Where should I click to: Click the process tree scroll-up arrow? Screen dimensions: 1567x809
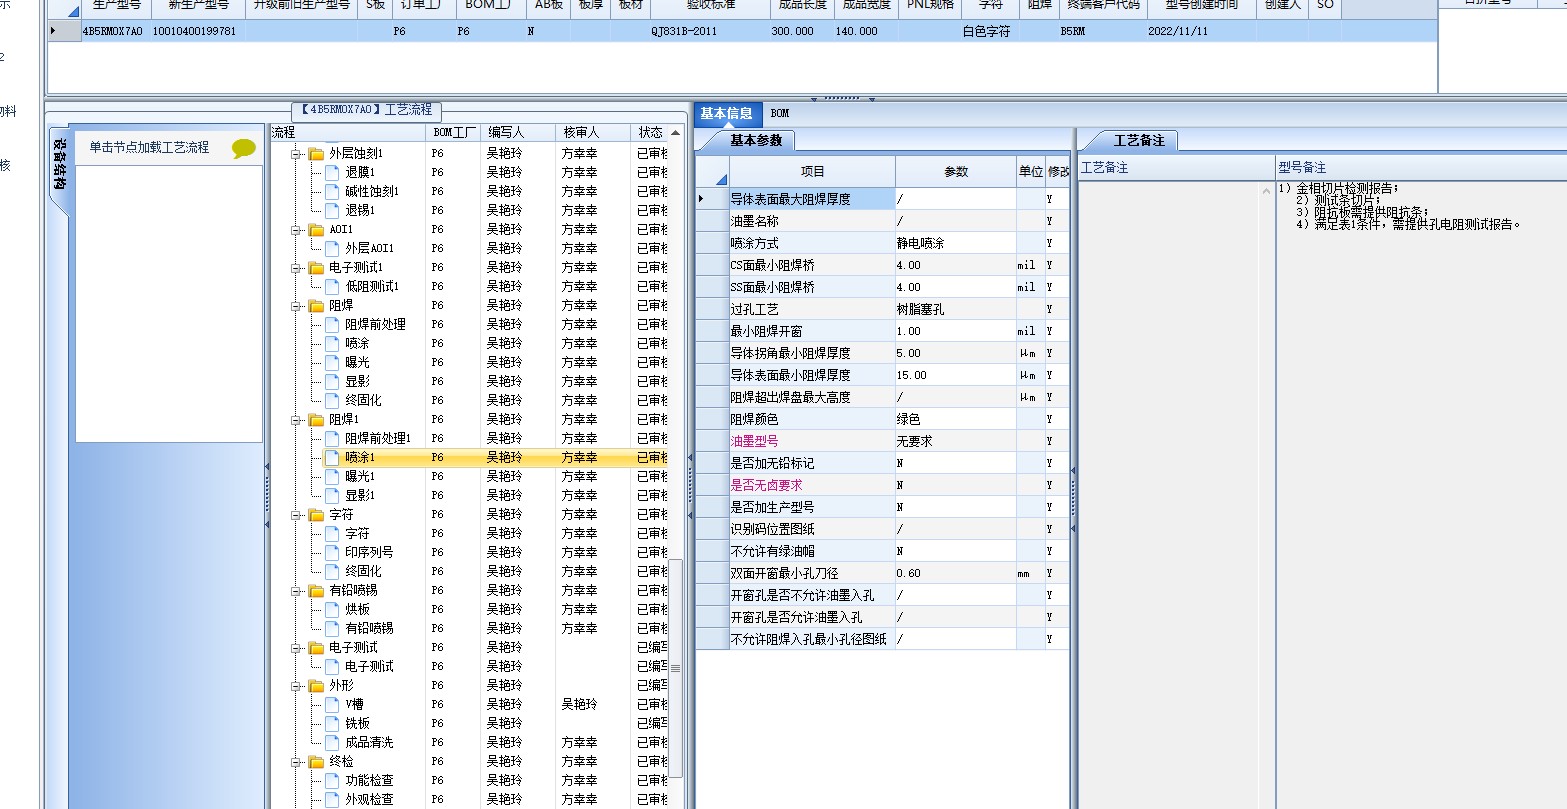point(675,133)
